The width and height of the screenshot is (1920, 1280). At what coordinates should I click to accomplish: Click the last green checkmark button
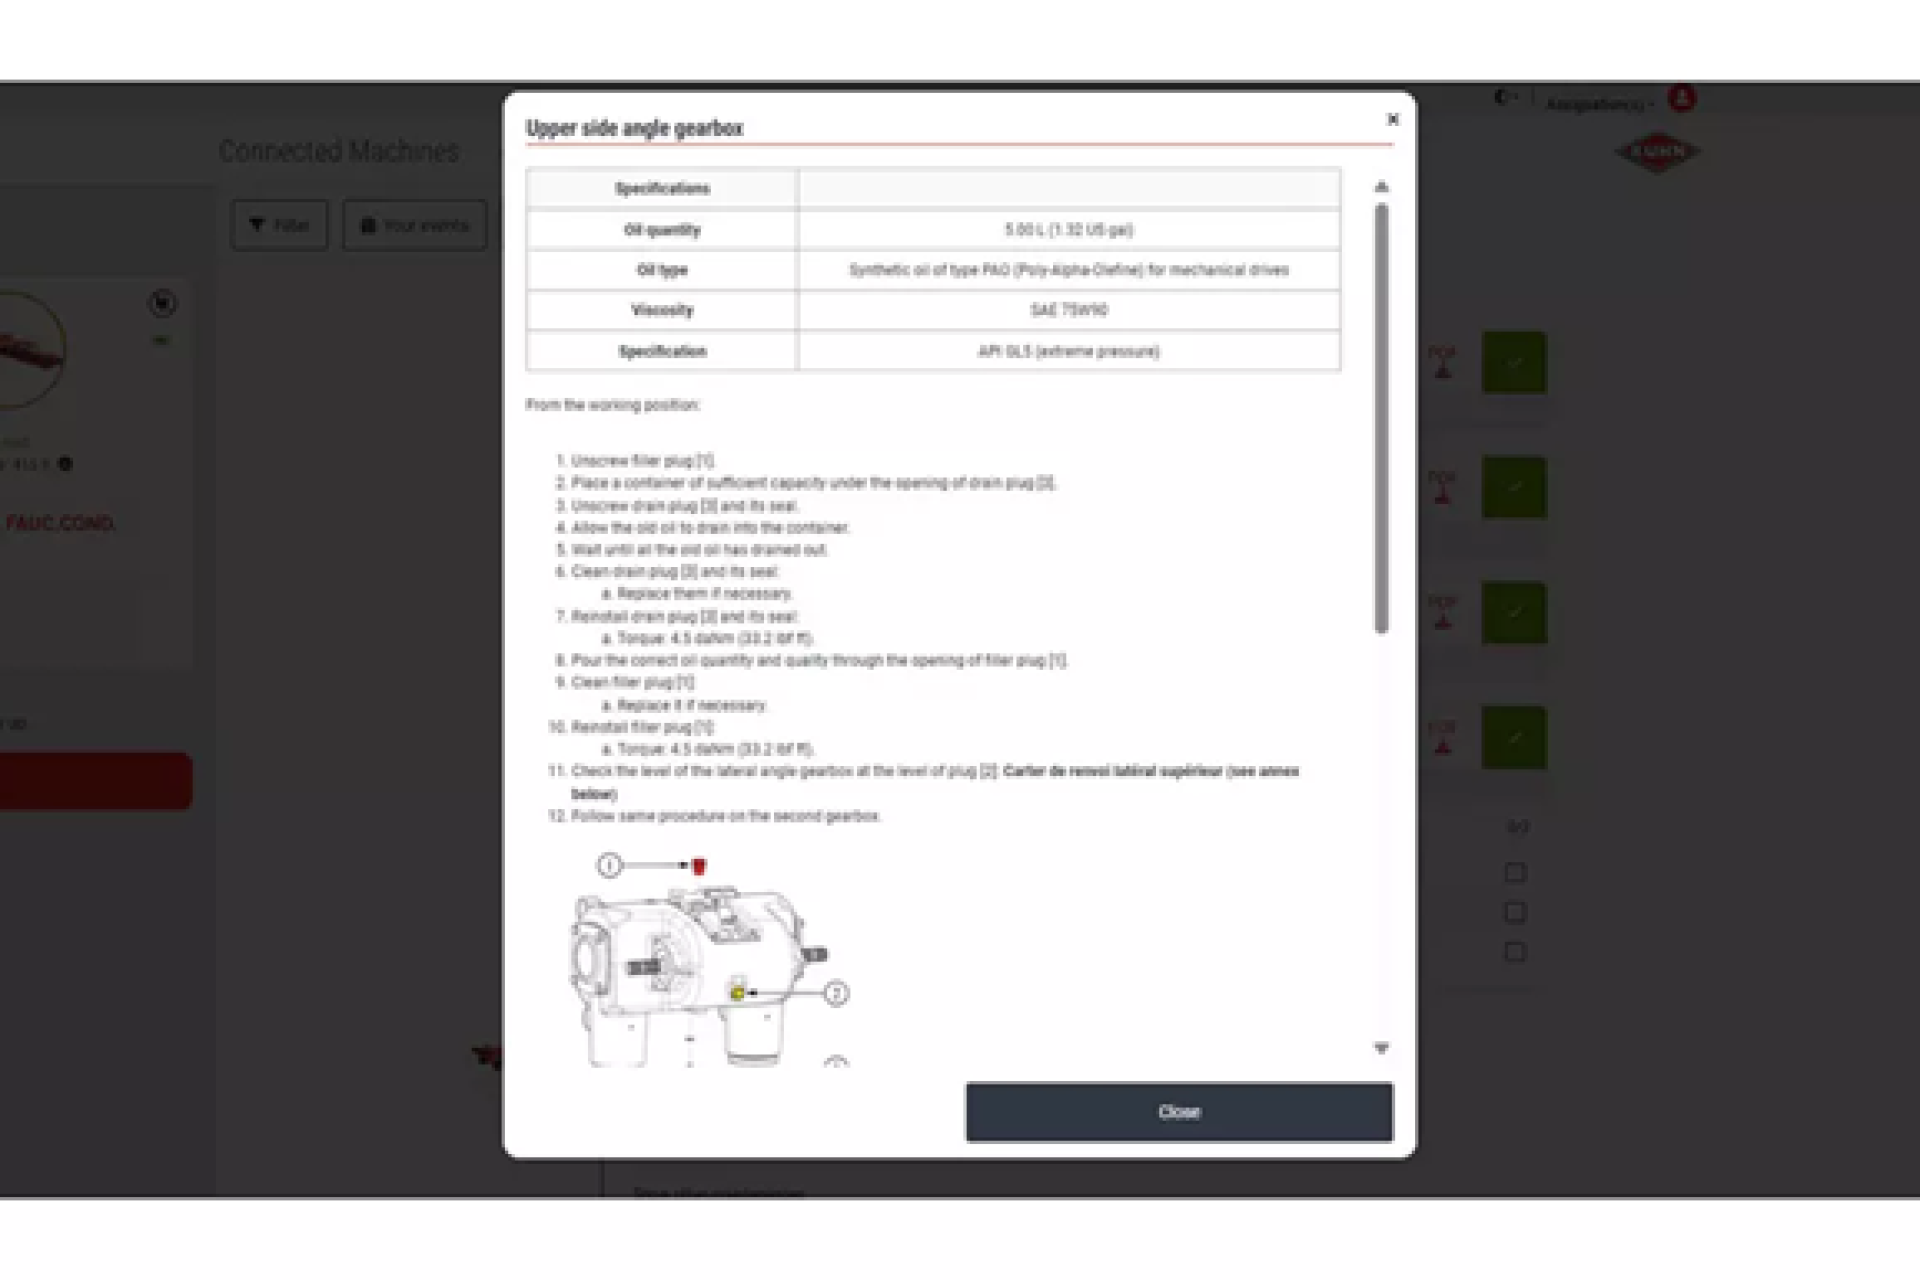1514,738
